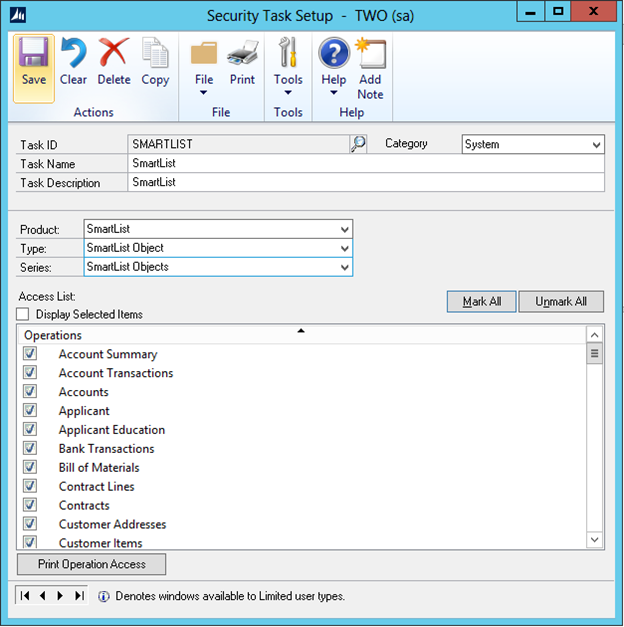
Task: Click the Task Description field
Action: [x=366, y=182]
